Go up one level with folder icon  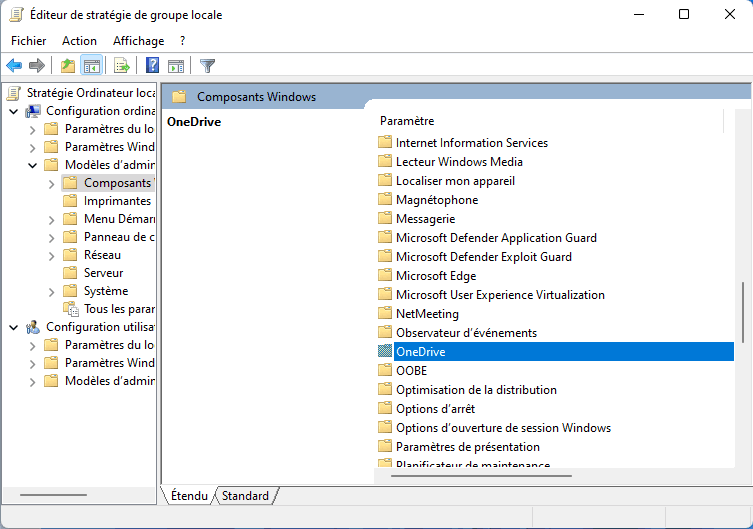tap(67, 66)
